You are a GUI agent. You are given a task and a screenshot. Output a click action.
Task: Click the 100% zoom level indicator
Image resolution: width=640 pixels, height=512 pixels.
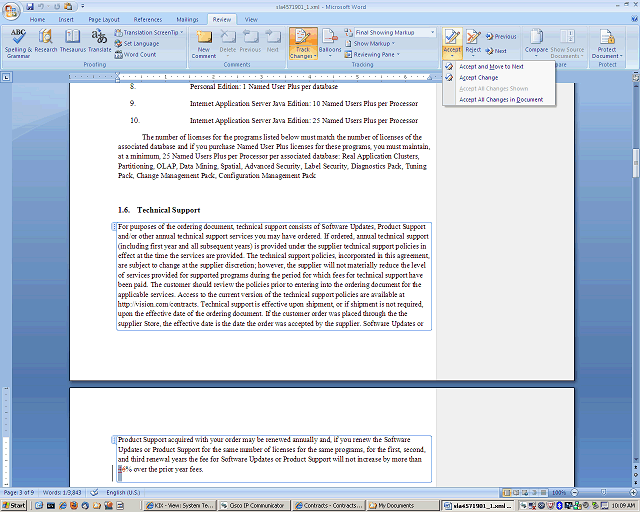pyautogui.click(x=559, y=492)
